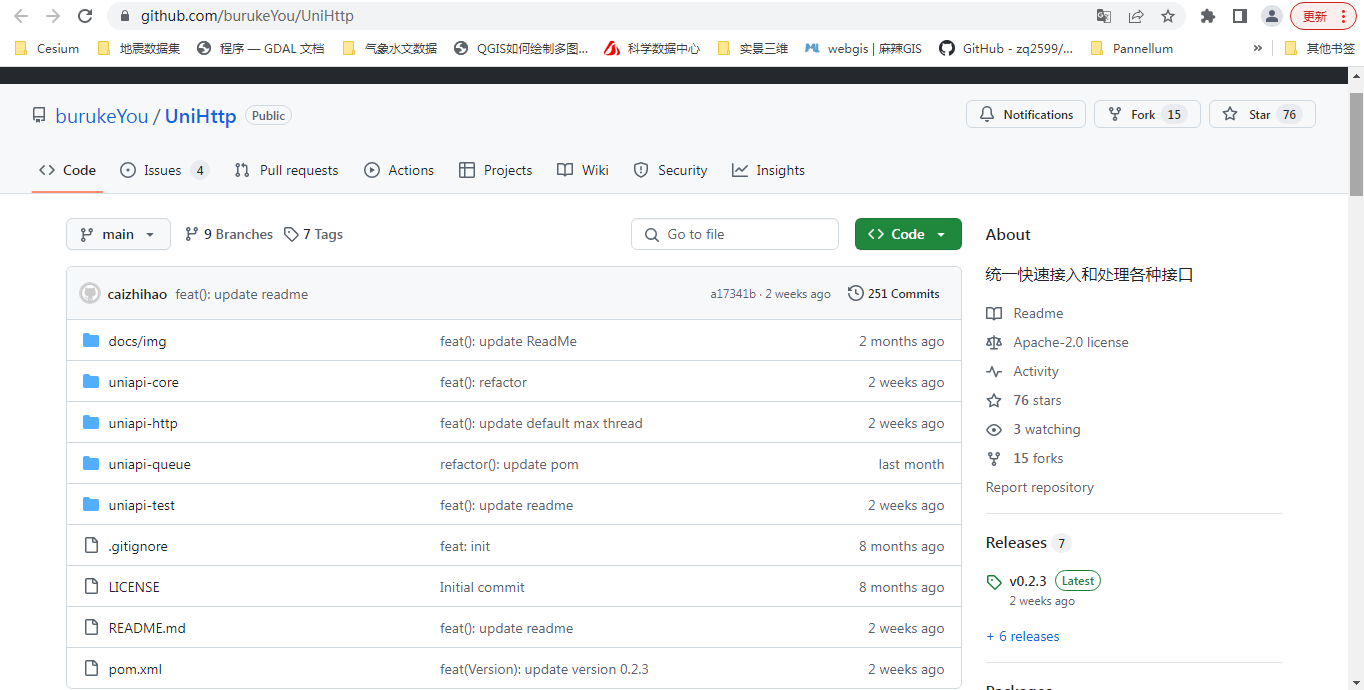
Task: Bookmark this page with the star icon
Action: click(x=1167, y=16)
